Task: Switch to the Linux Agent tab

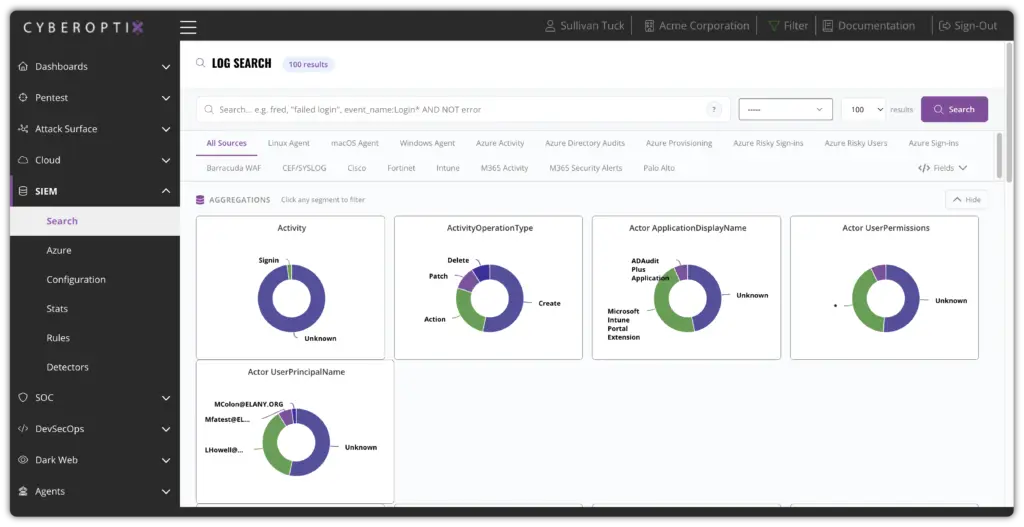Action: coord(289,143)
